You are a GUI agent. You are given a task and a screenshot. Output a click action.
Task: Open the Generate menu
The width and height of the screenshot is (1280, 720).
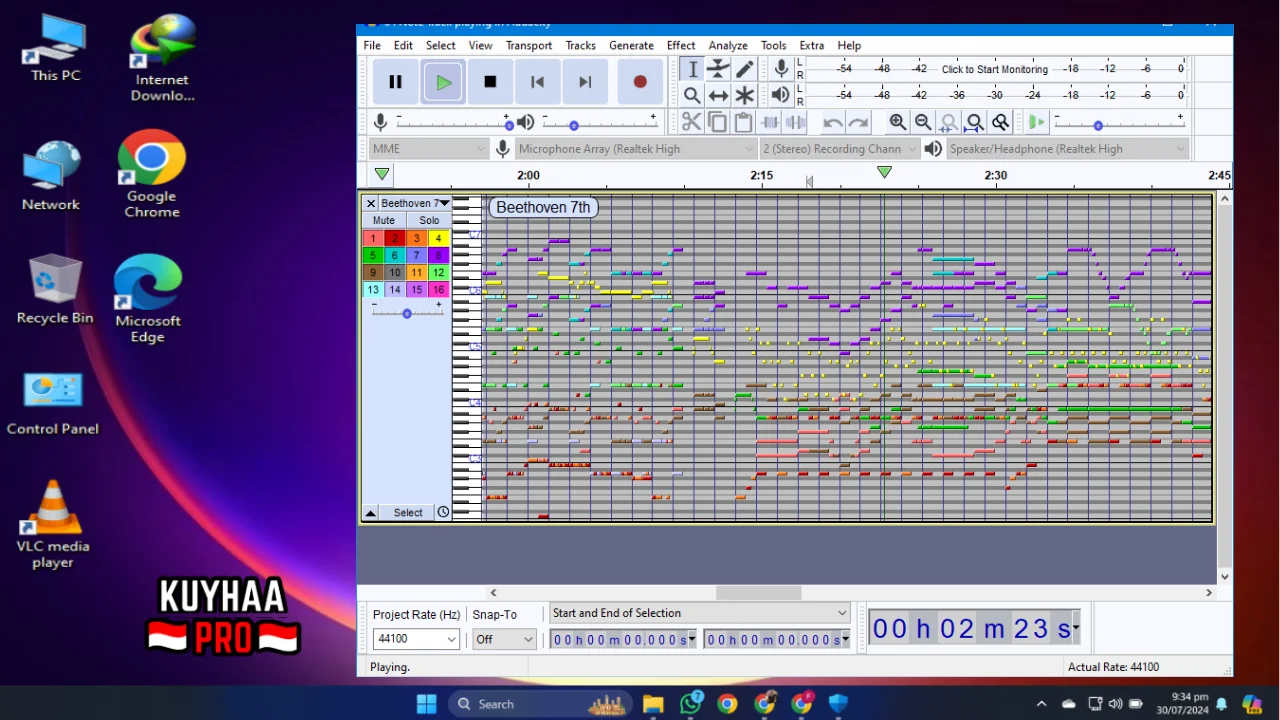point(631,45)
